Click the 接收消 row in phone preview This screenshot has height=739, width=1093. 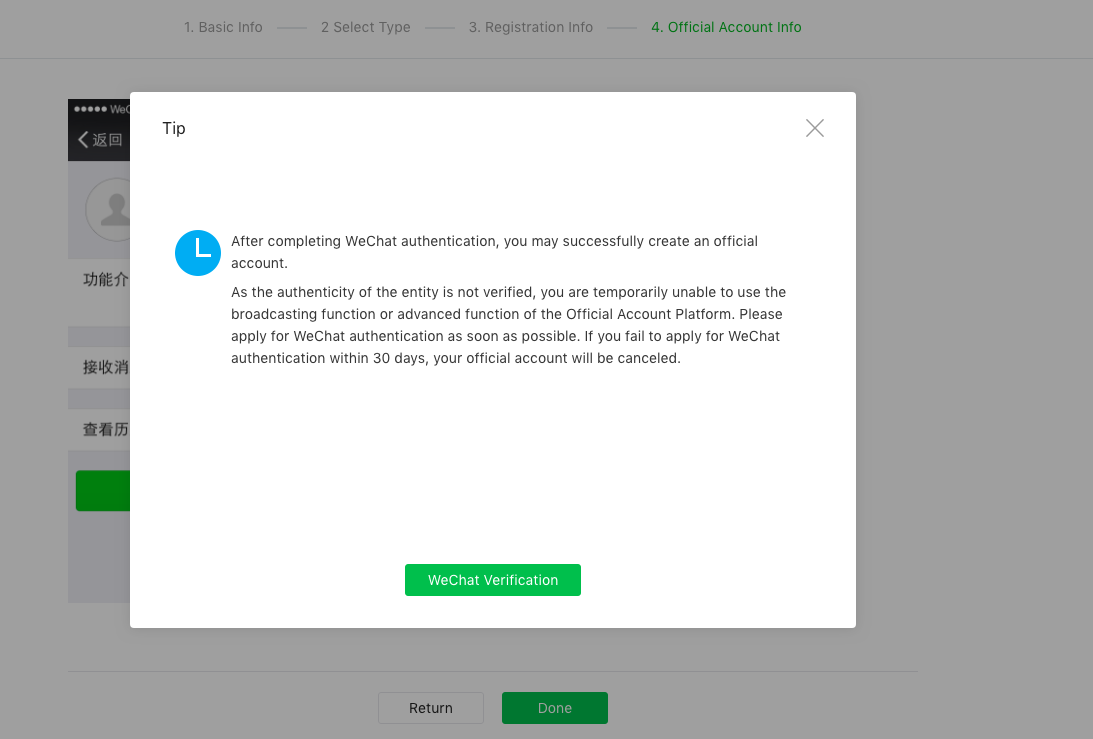(99, 367)
